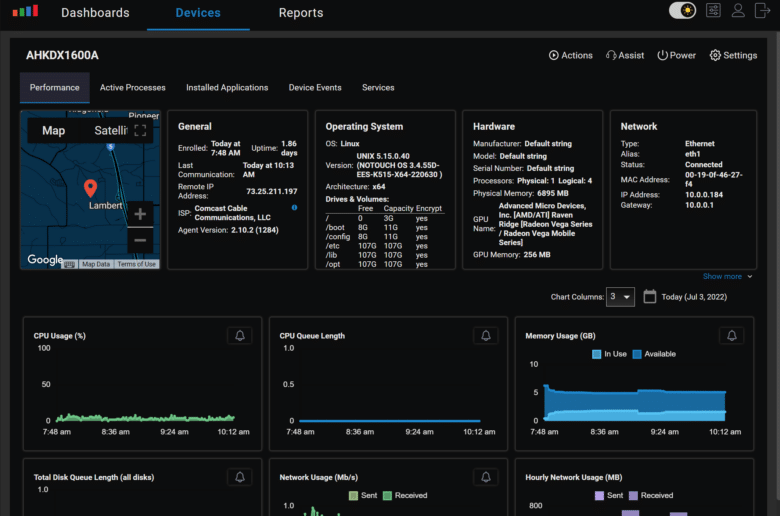This screenshot has height=516, width=780.
Task: Click the Google logo on map
Action: 45,260
